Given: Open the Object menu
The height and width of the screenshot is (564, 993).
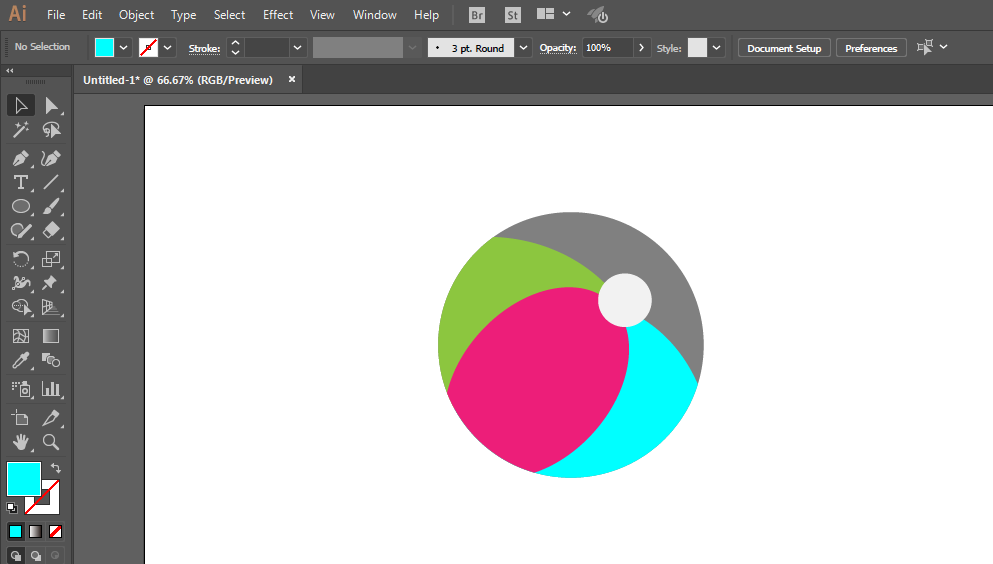Looking at the screenshot, I should coord(136,15).
